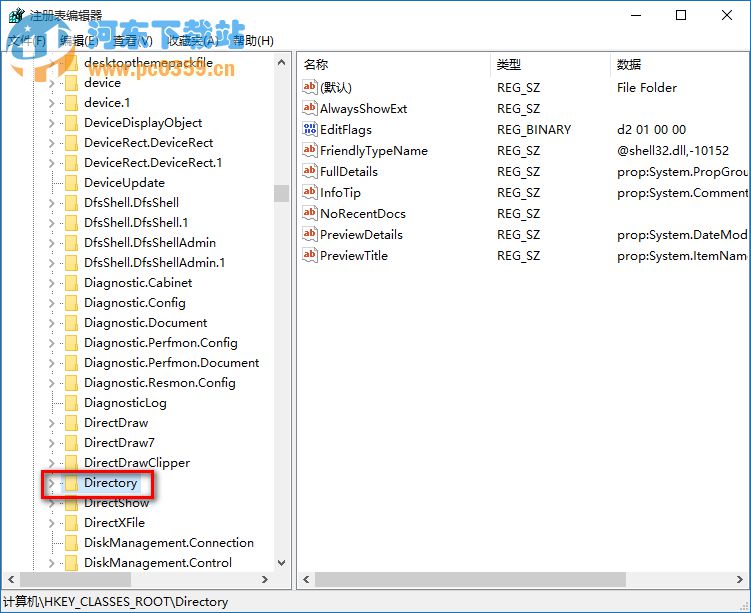Open the 编辑(E) menu
Screen dimensions: 751x613
click(x=79, y=41)
